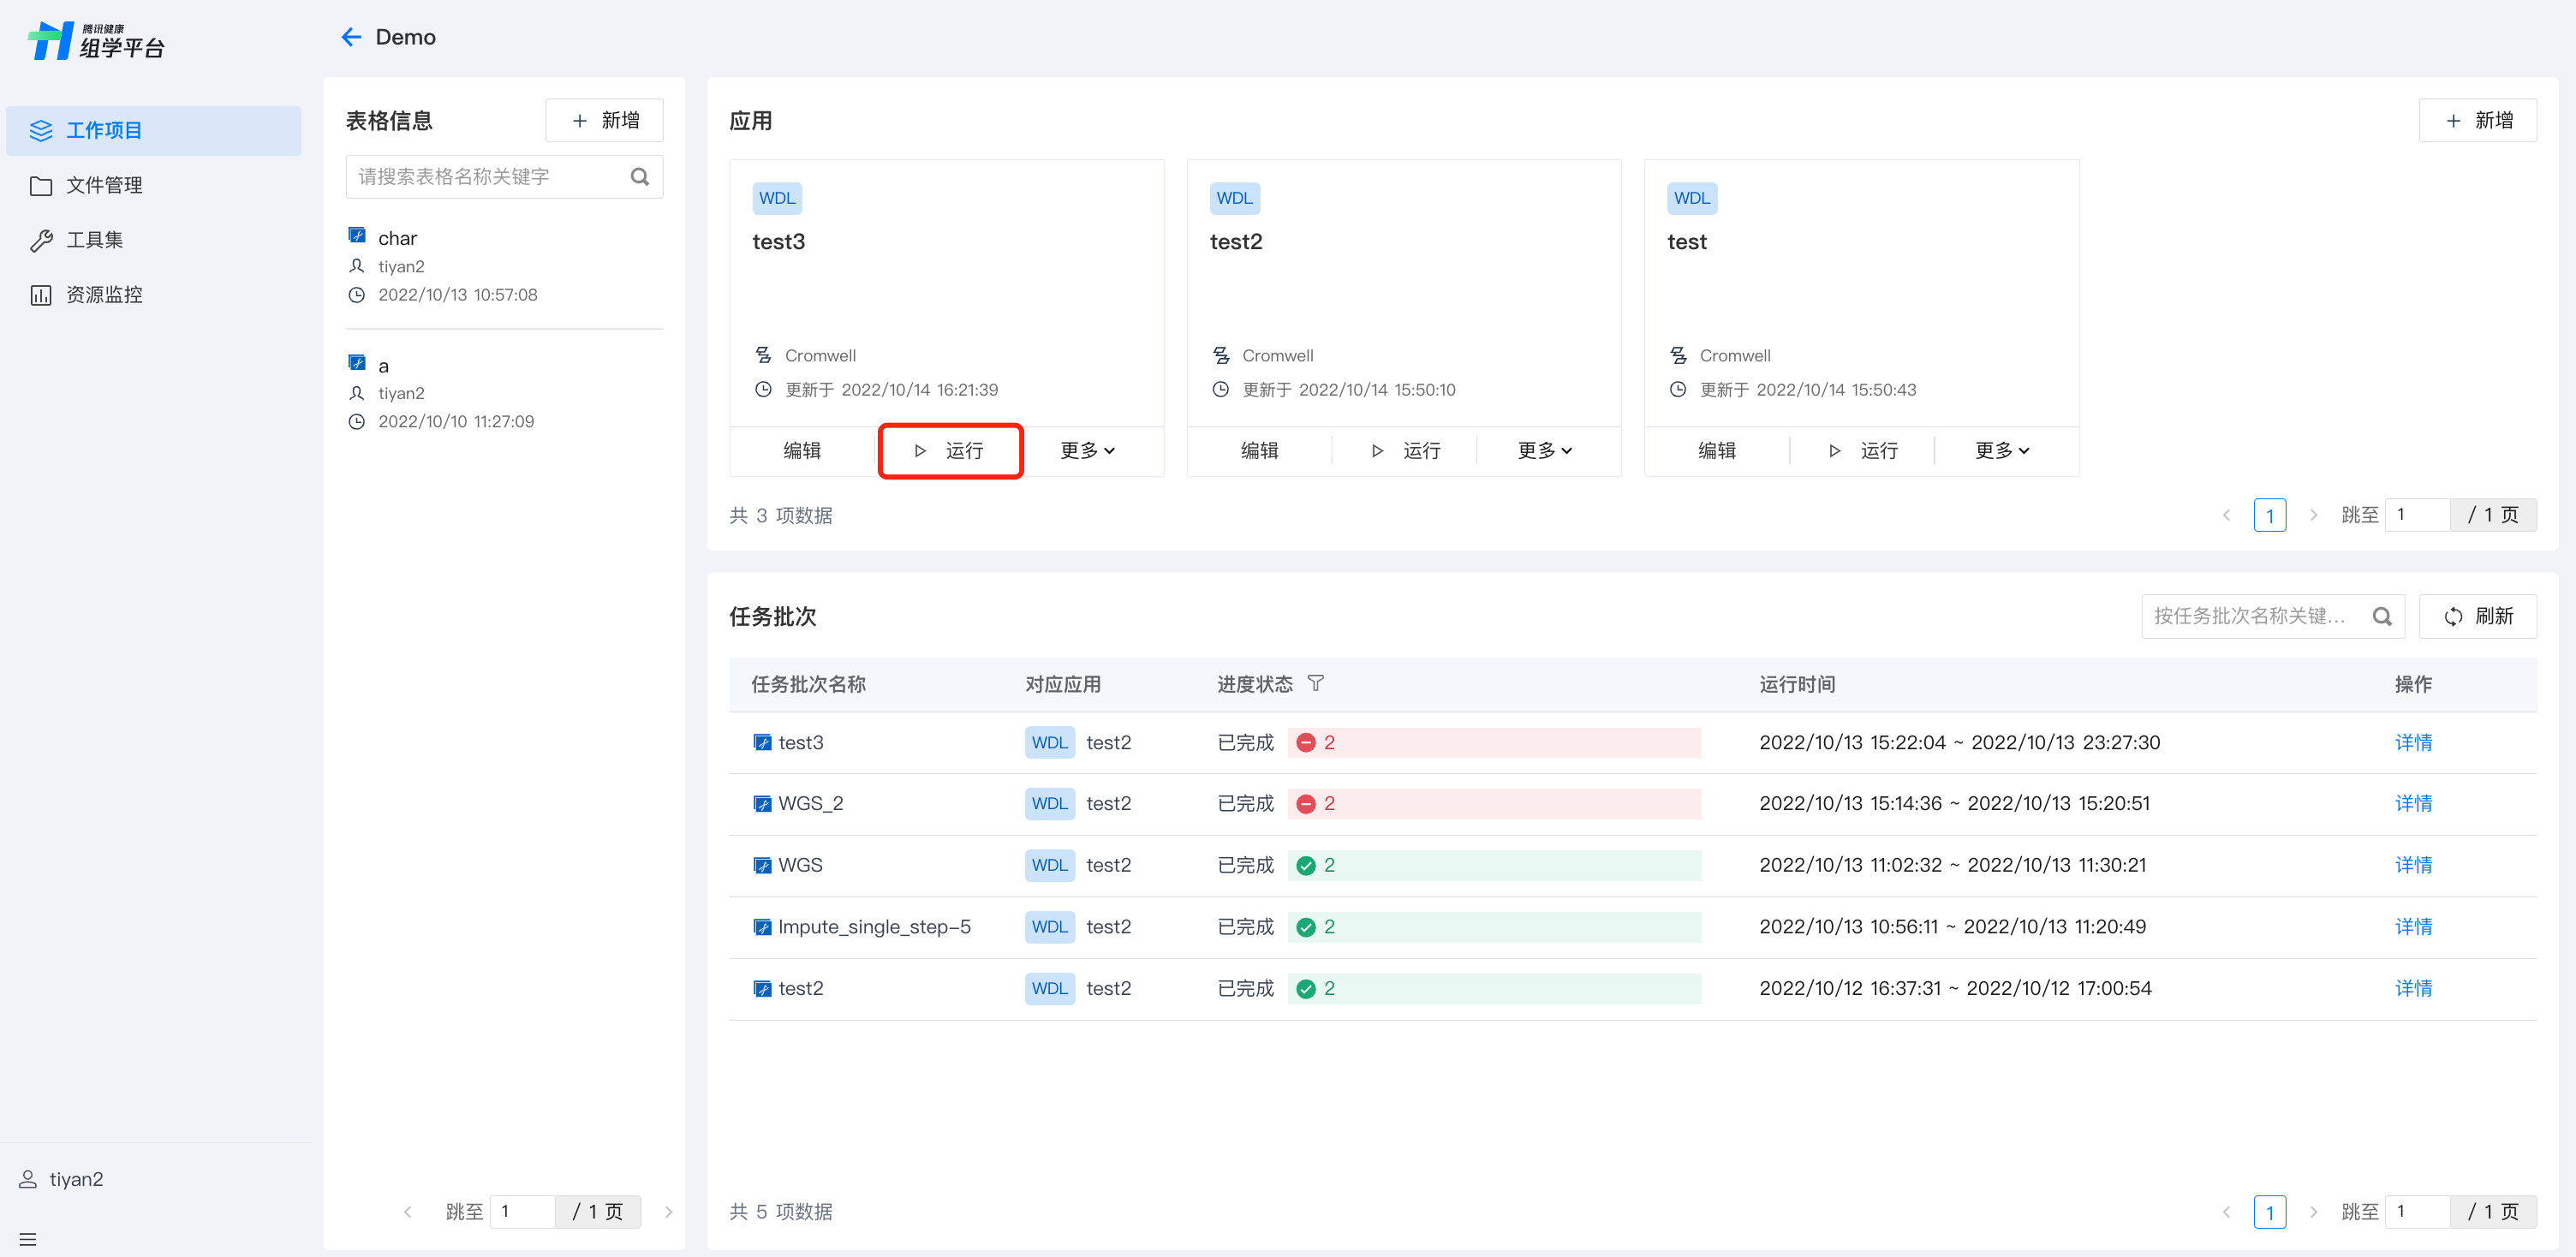The width and height of the screenshot is (2576, 1257).
Task: Click the filter icon beside 进度状态
Action: [x=1315, y=683]
